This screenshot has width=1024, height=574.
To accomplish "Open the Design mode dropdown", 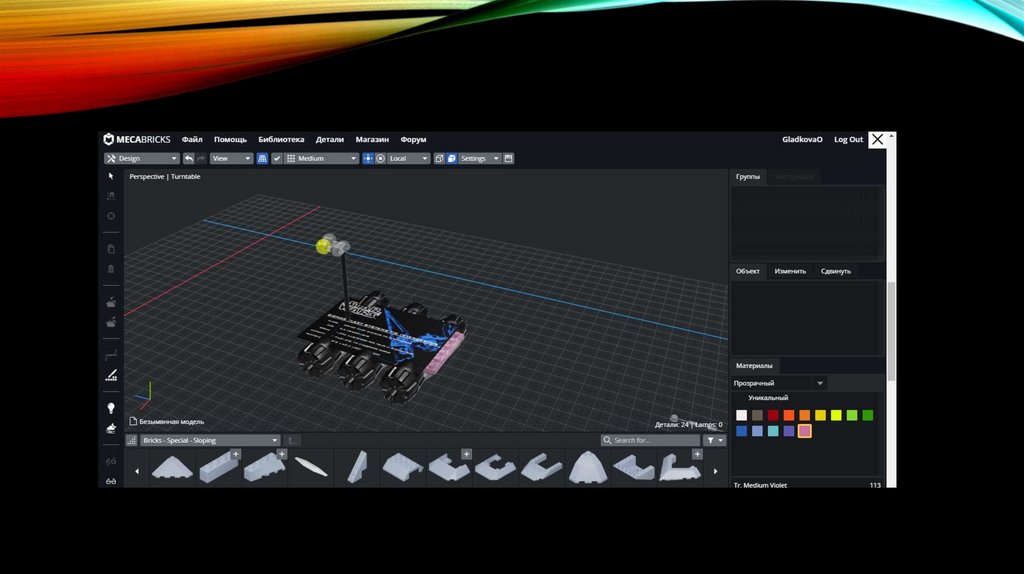I will [x=141, y=158].
